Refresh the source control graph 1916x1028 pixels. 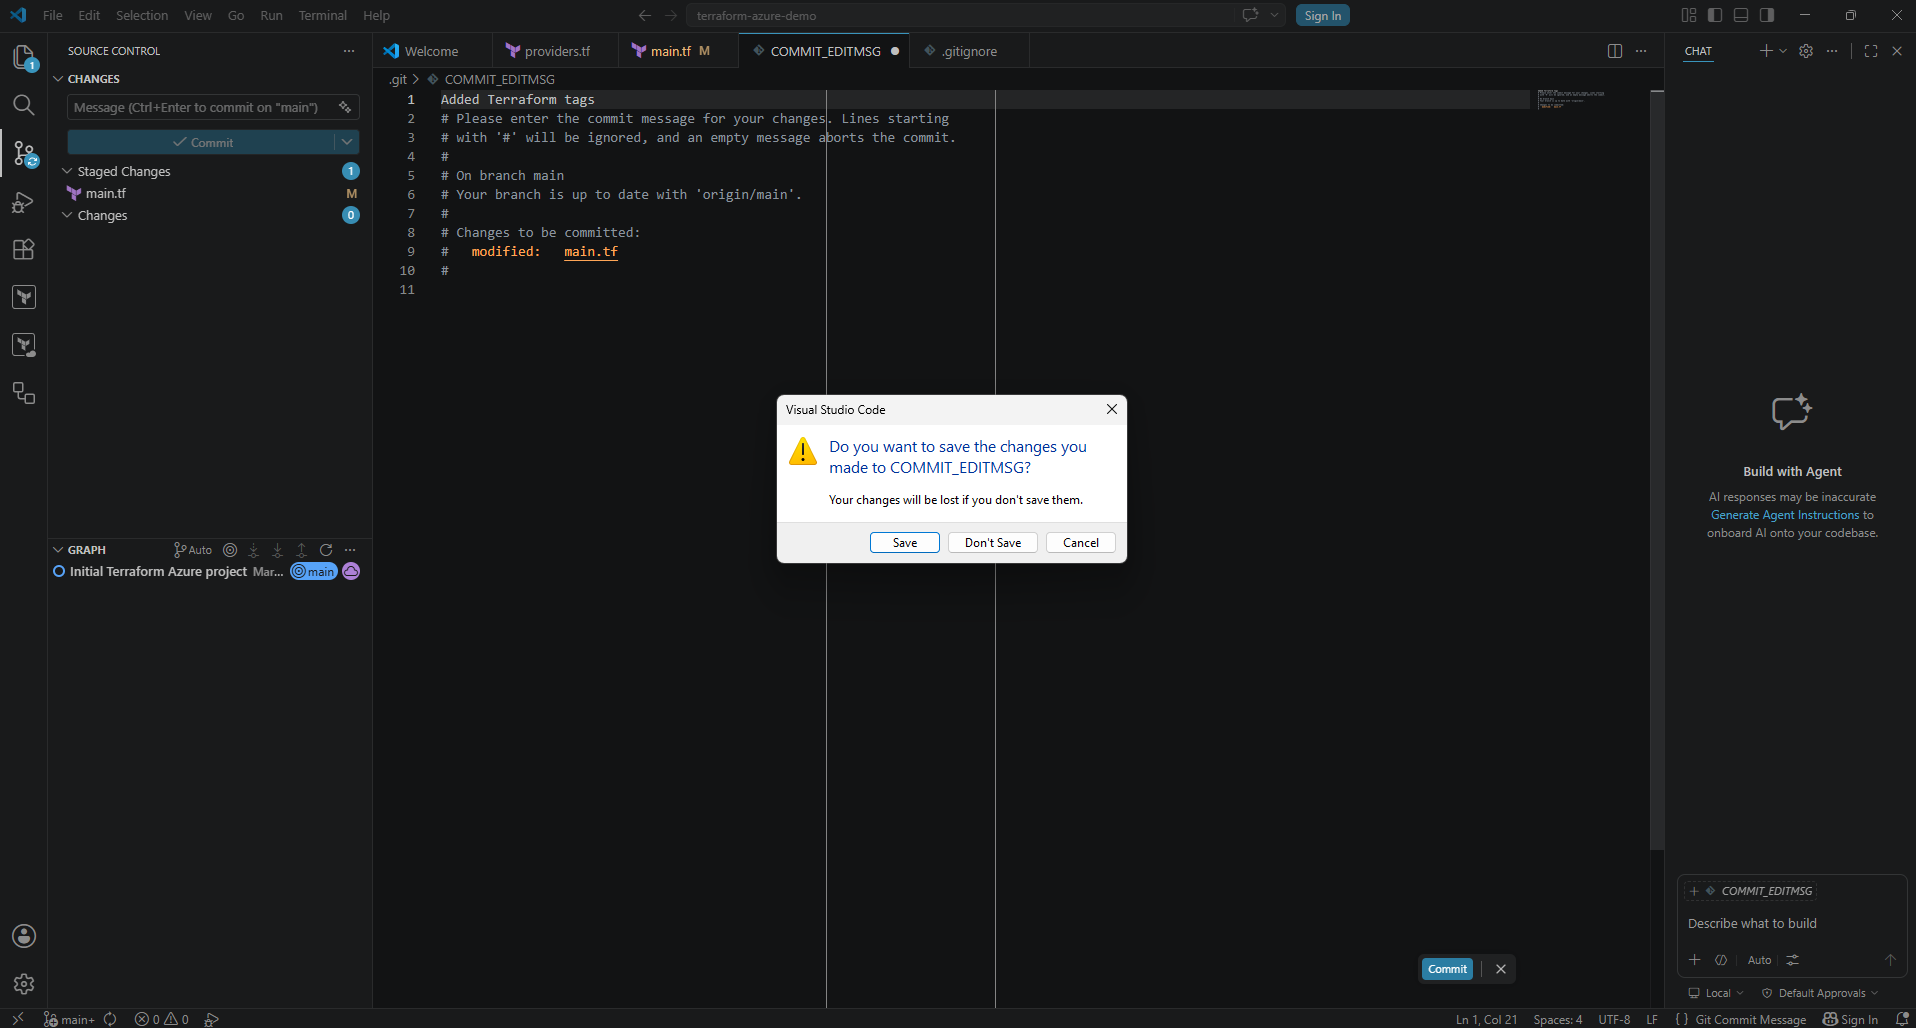pyautogui.click(x=326, y=550)
